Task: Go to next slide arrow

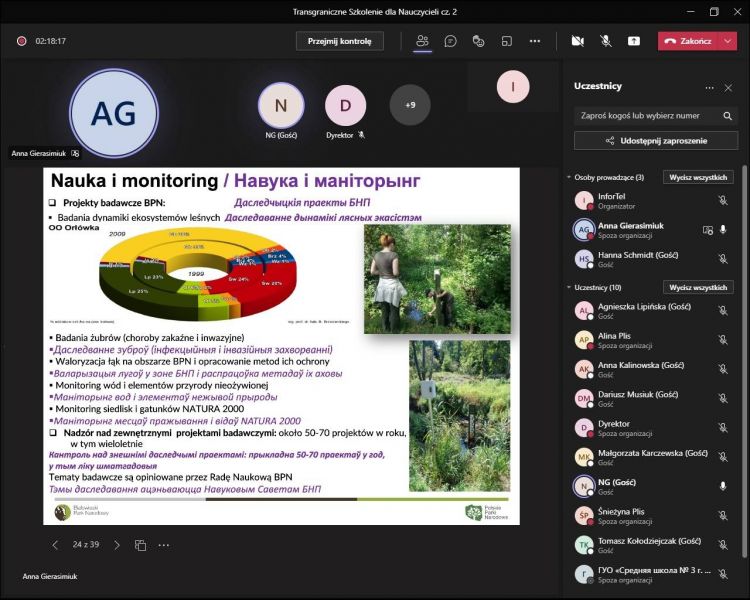Action: pyautogui.click(x=117, y=545)
